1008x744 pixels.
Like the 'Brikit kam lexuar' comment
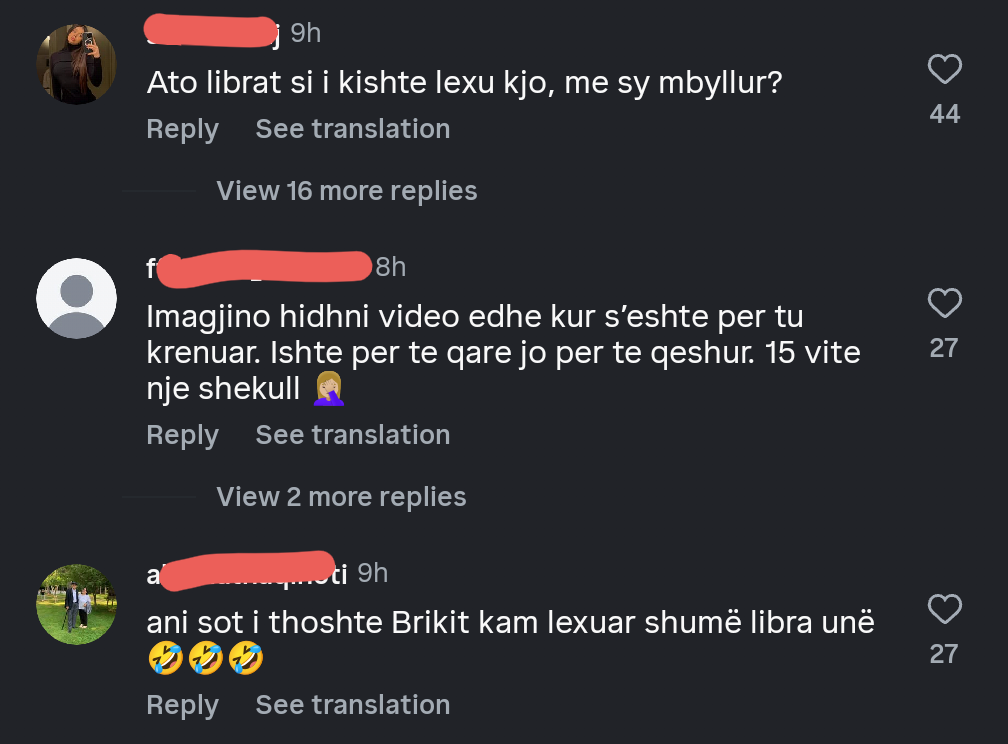click(x=944, y=609)
